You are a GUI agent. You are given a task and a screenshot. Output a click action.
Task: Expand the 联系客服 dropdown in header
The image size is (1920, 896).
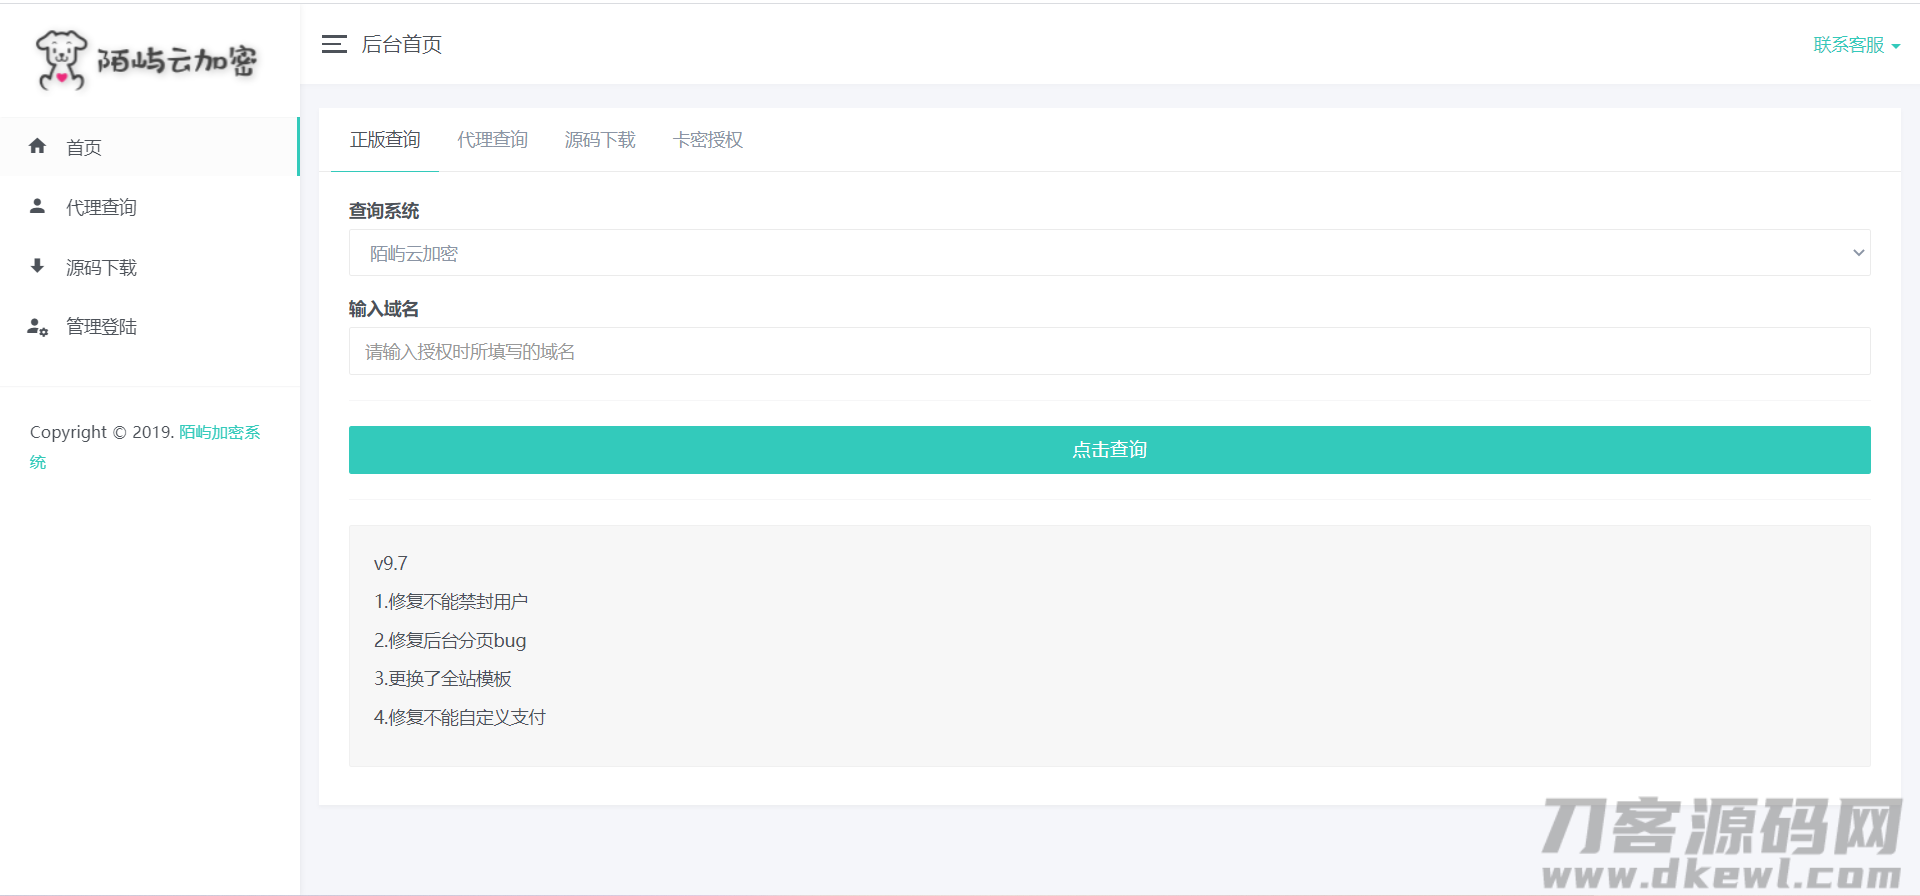[1856, 45]
